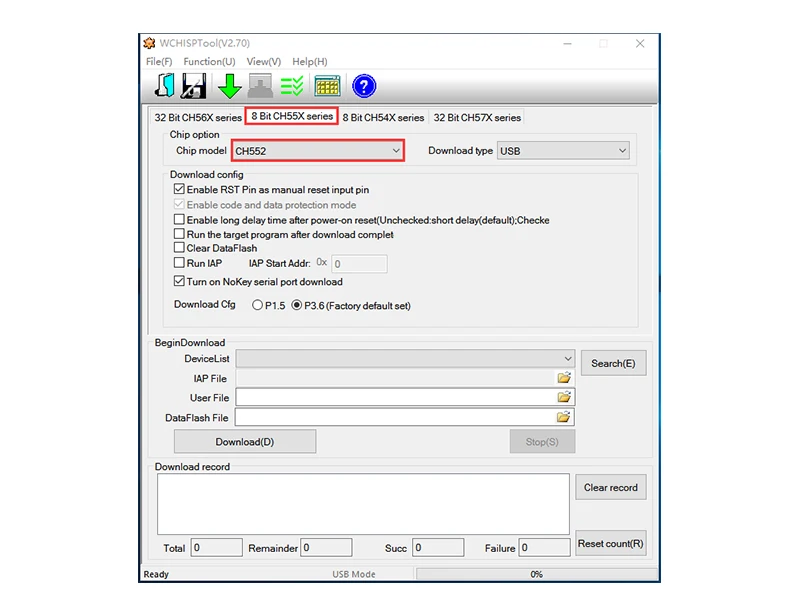
Task: Click the Remainder count field
Action: [327, 547]
